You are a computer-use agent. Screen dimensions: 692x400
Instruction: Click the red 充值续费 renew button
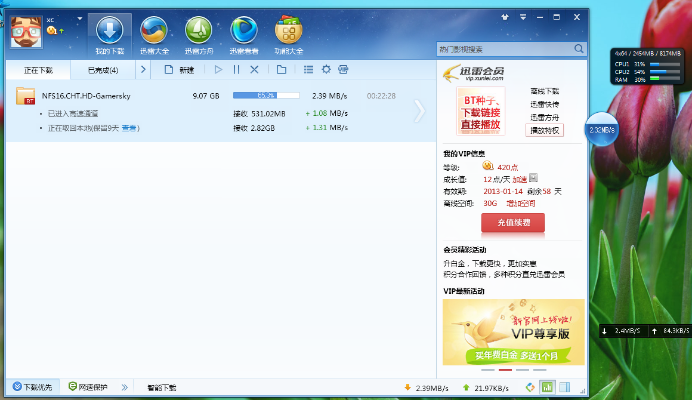512,222
